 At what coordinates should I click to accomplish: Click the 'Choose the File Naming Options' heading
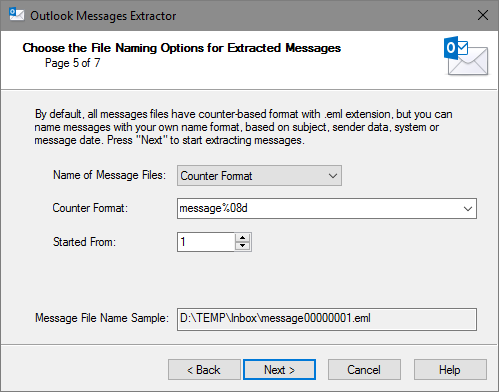[182, 48]
